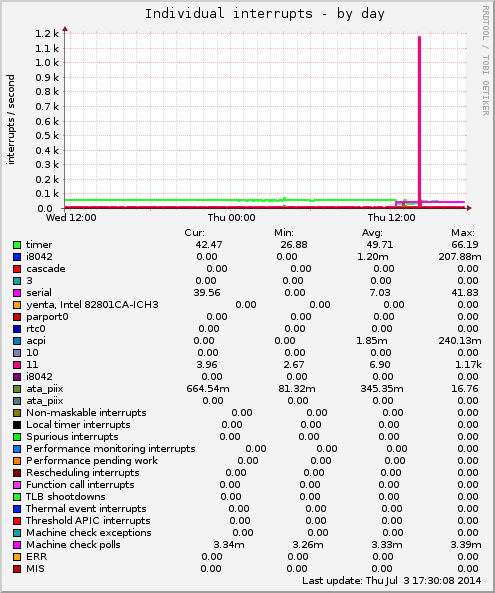Image resolution: width=495 pixels, height=593 pixels.
Task: Select the Thermal event interrupts swatch
Action: tap(17, 509)
